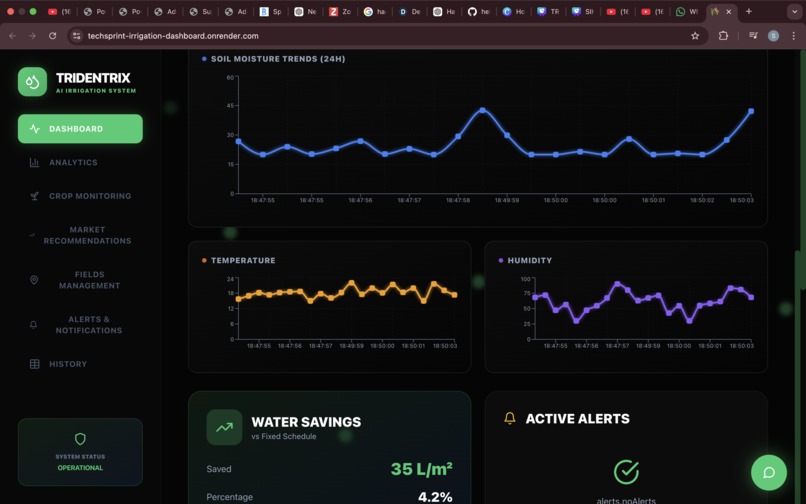View site information icon in address bar

(x=77, y=35)
